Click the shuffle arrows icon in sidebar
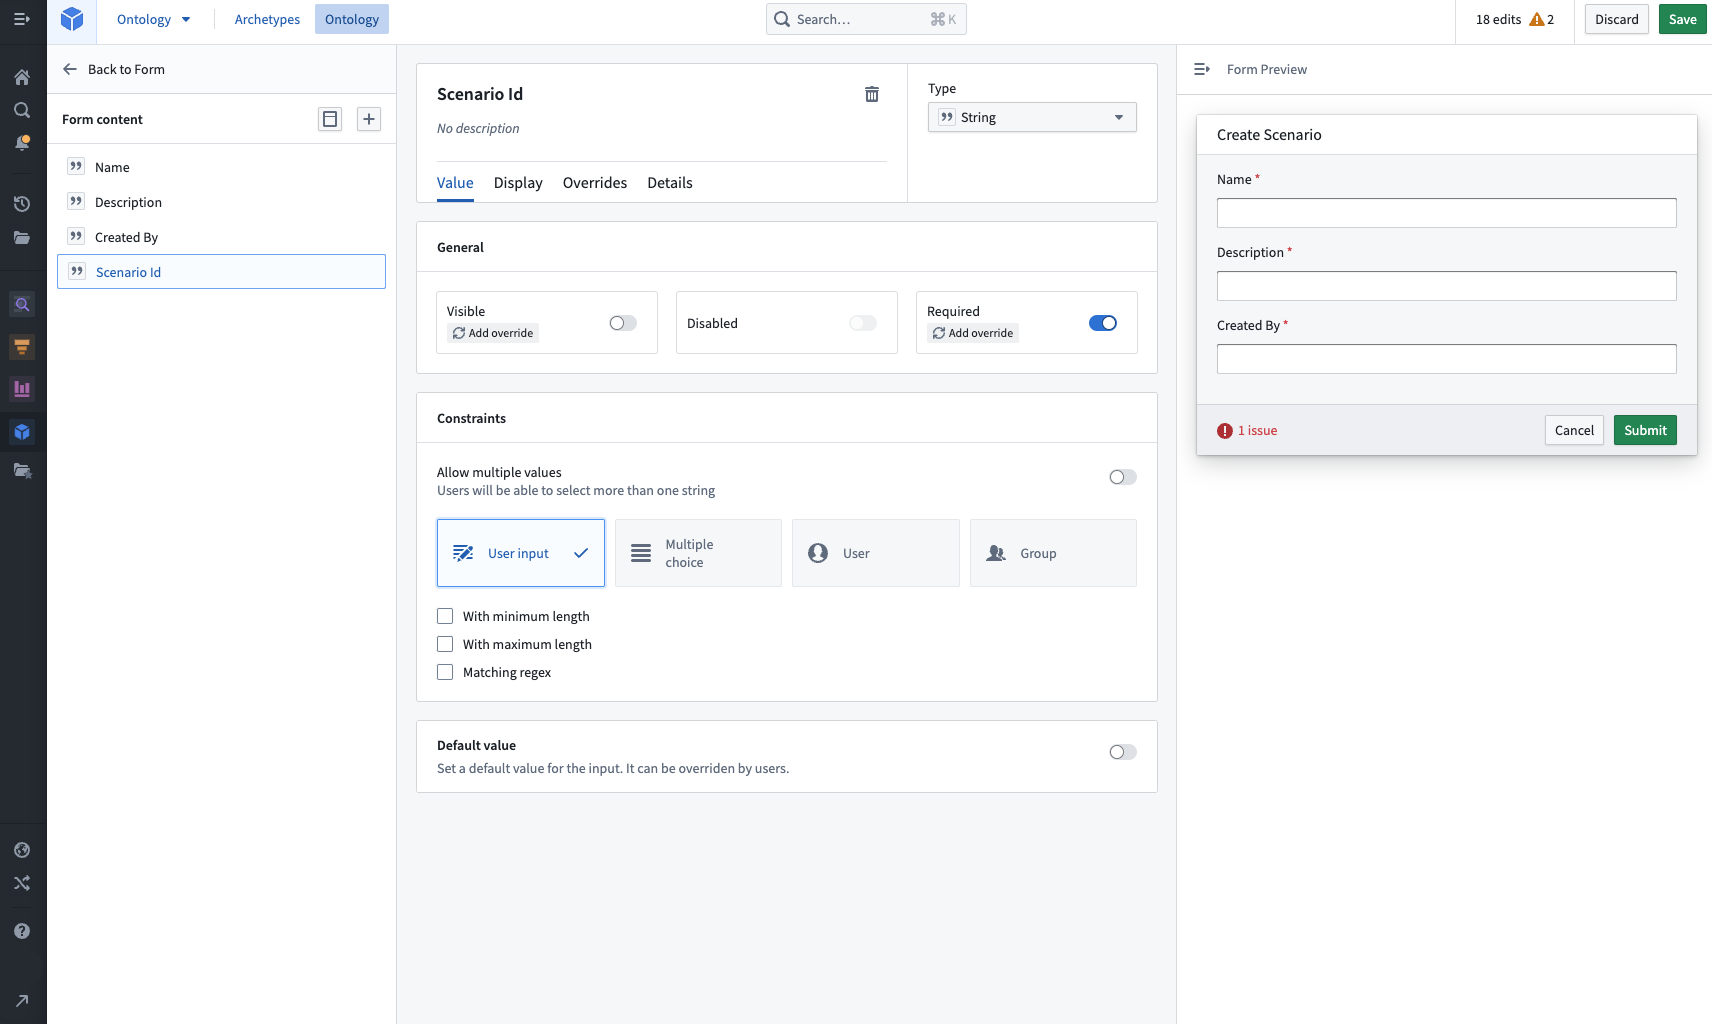This screenshot has height=1024, width=1712. [x=22, y=883]
